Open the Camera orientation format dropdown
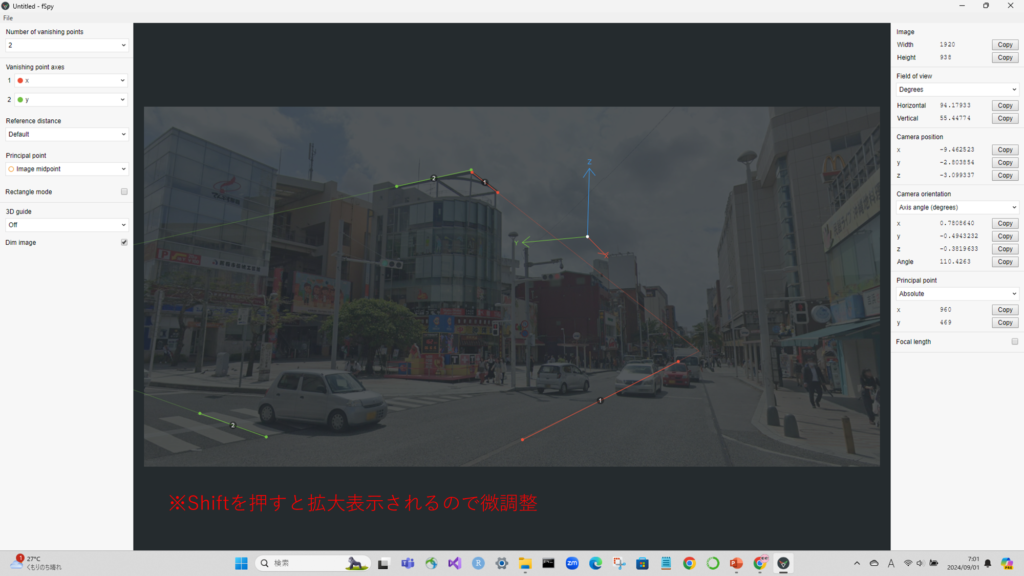The width and height of the screenshot is (1024, 576). click(956, 207)
